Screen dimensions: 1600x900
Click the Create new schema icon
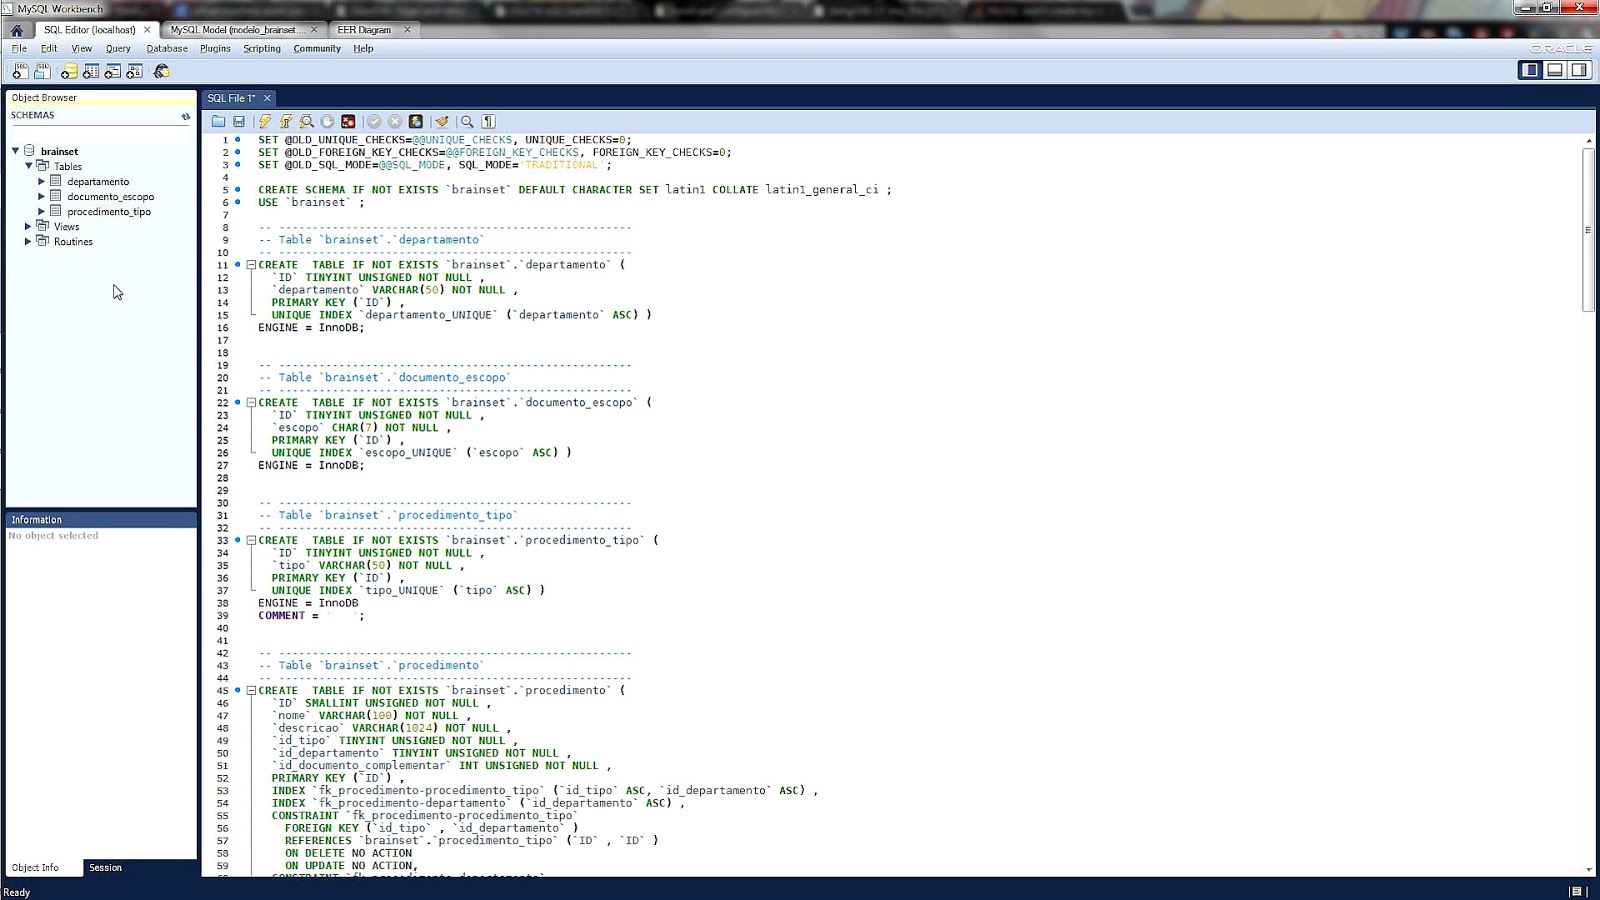69,71
